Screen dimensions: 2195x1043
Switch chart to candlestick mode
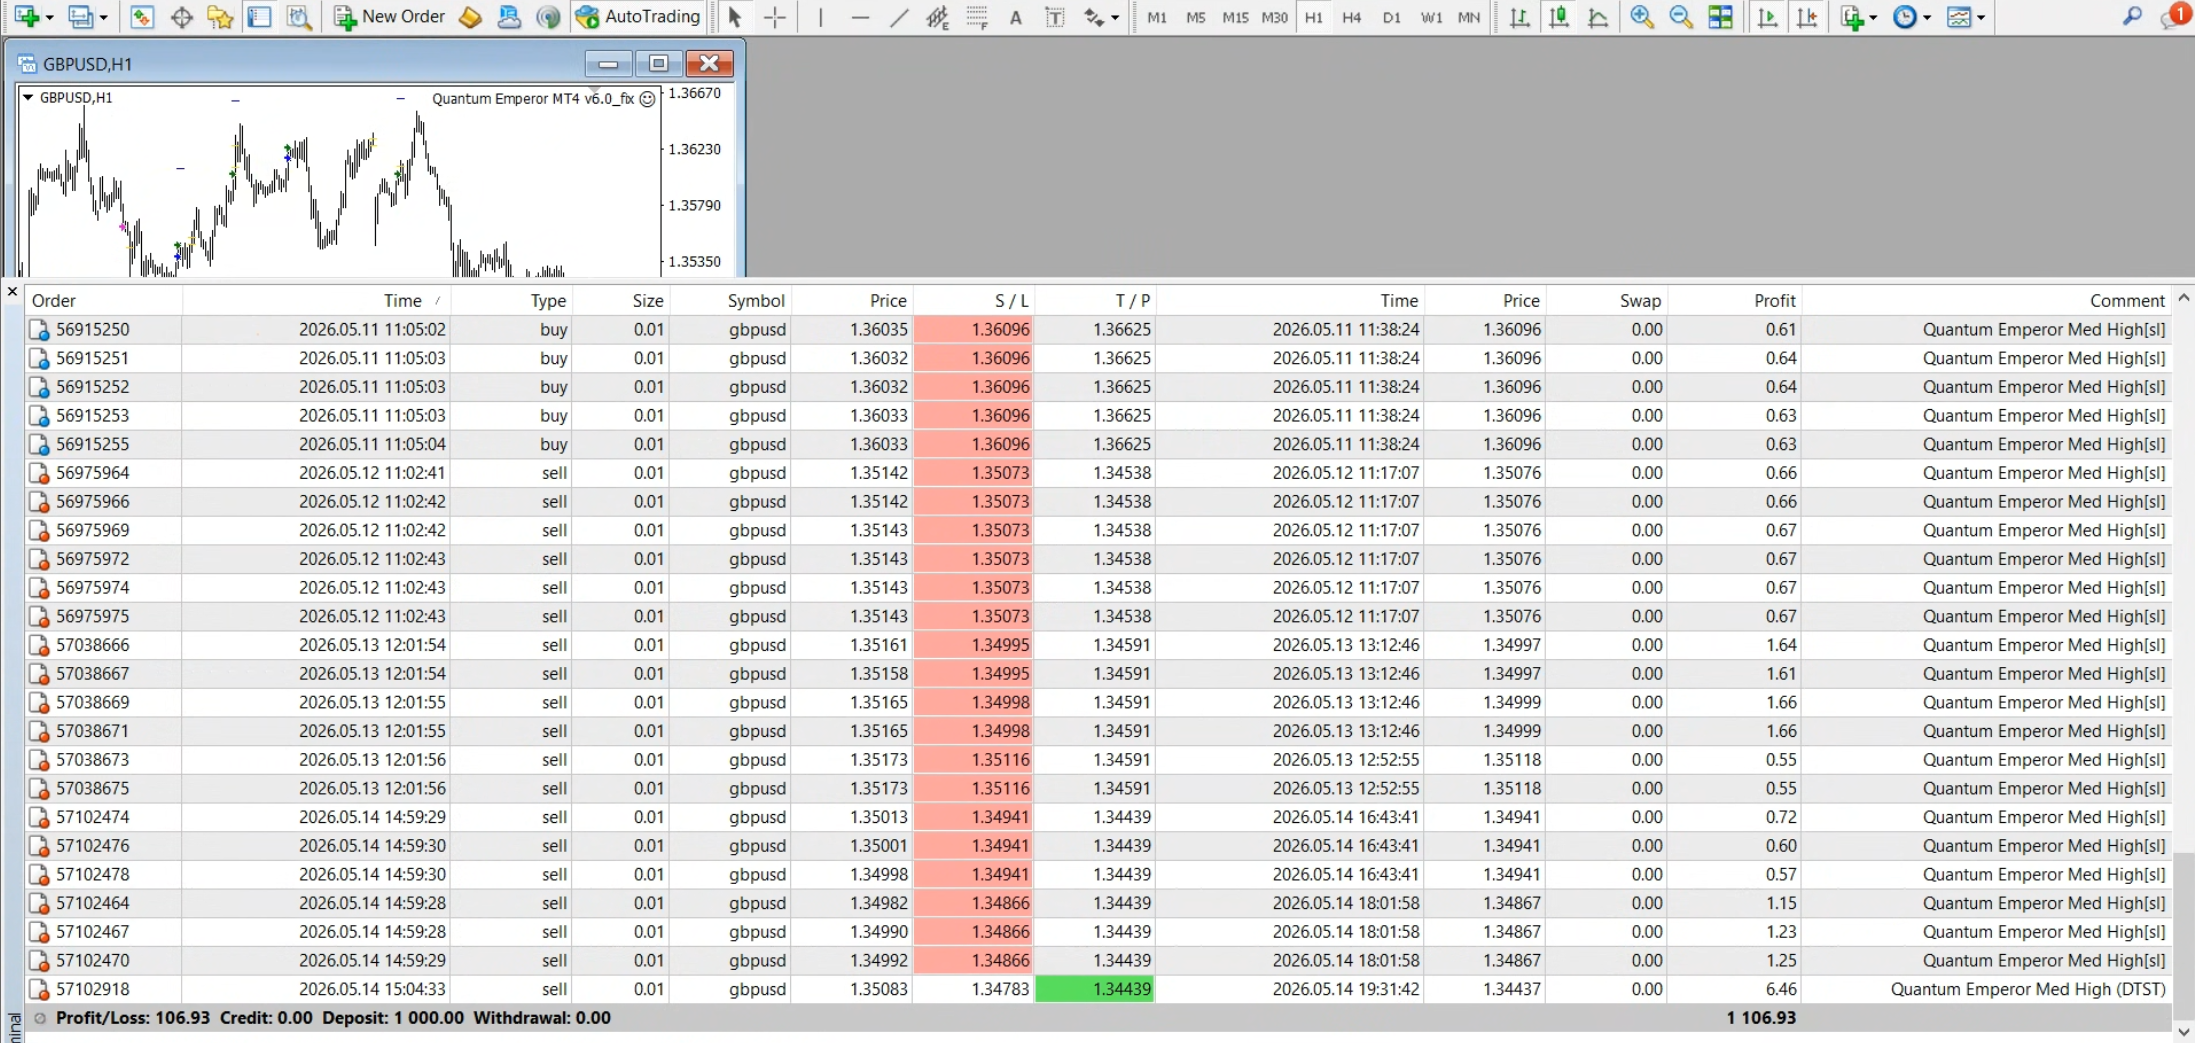[1559, 17]
